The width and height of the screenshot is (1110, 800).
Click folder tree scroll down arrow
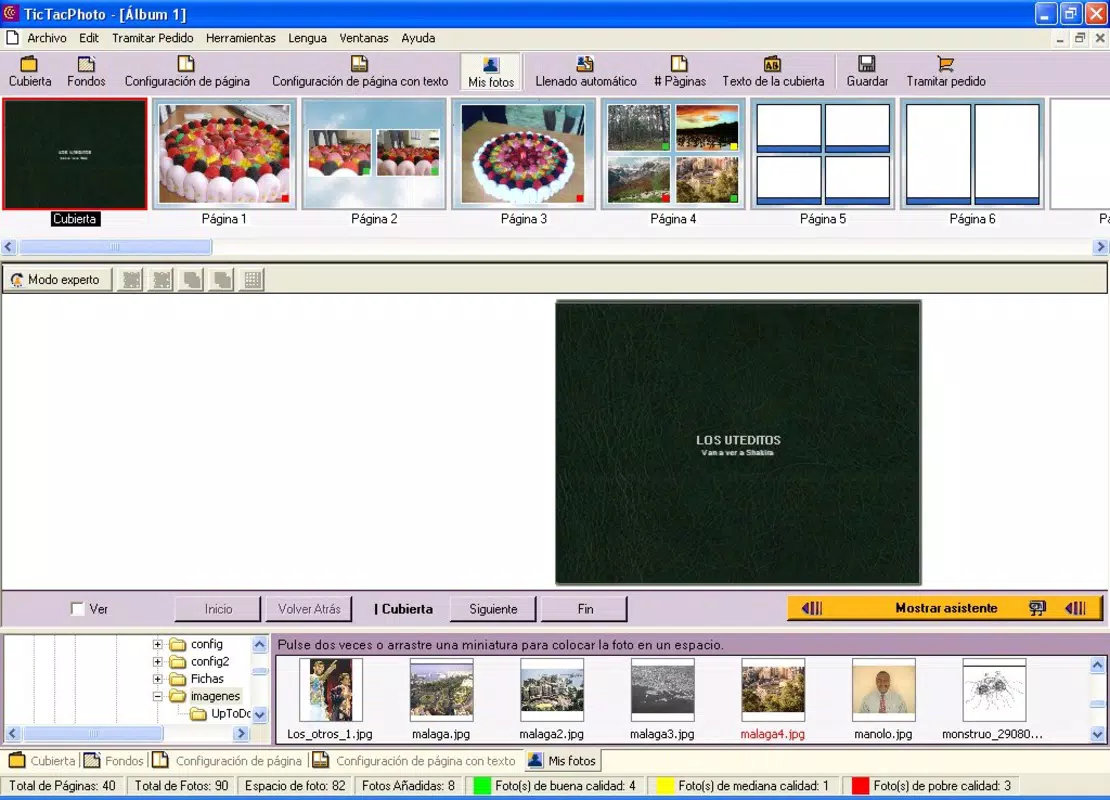point(260,714)
